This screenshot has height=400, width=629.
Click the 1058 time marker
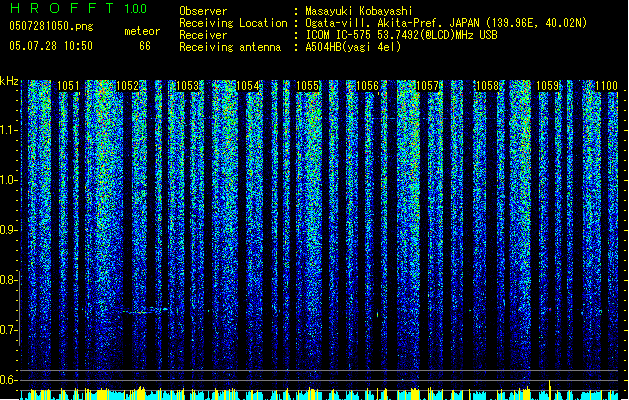pos(487,85)
